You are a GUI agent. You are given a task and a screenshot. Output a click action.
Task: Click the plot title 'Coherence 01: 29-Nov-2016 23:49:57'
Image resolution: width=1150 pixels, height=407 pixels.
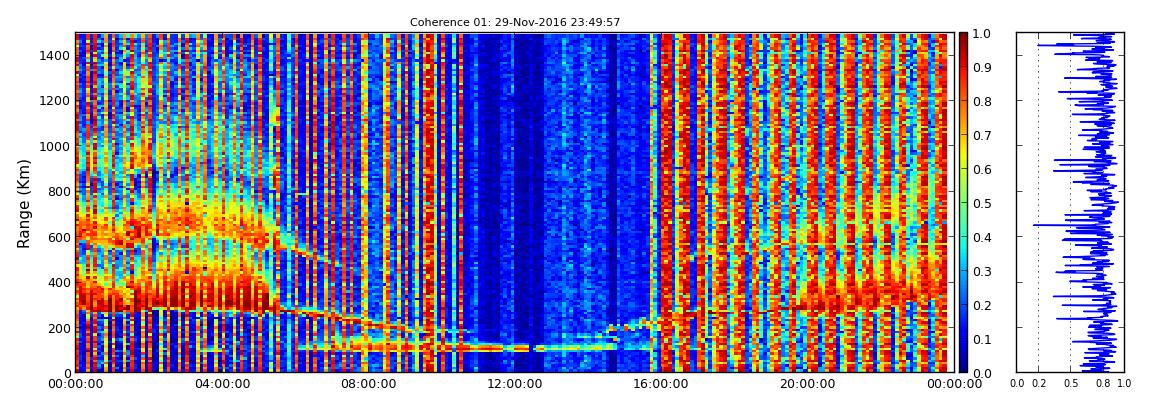515,22
